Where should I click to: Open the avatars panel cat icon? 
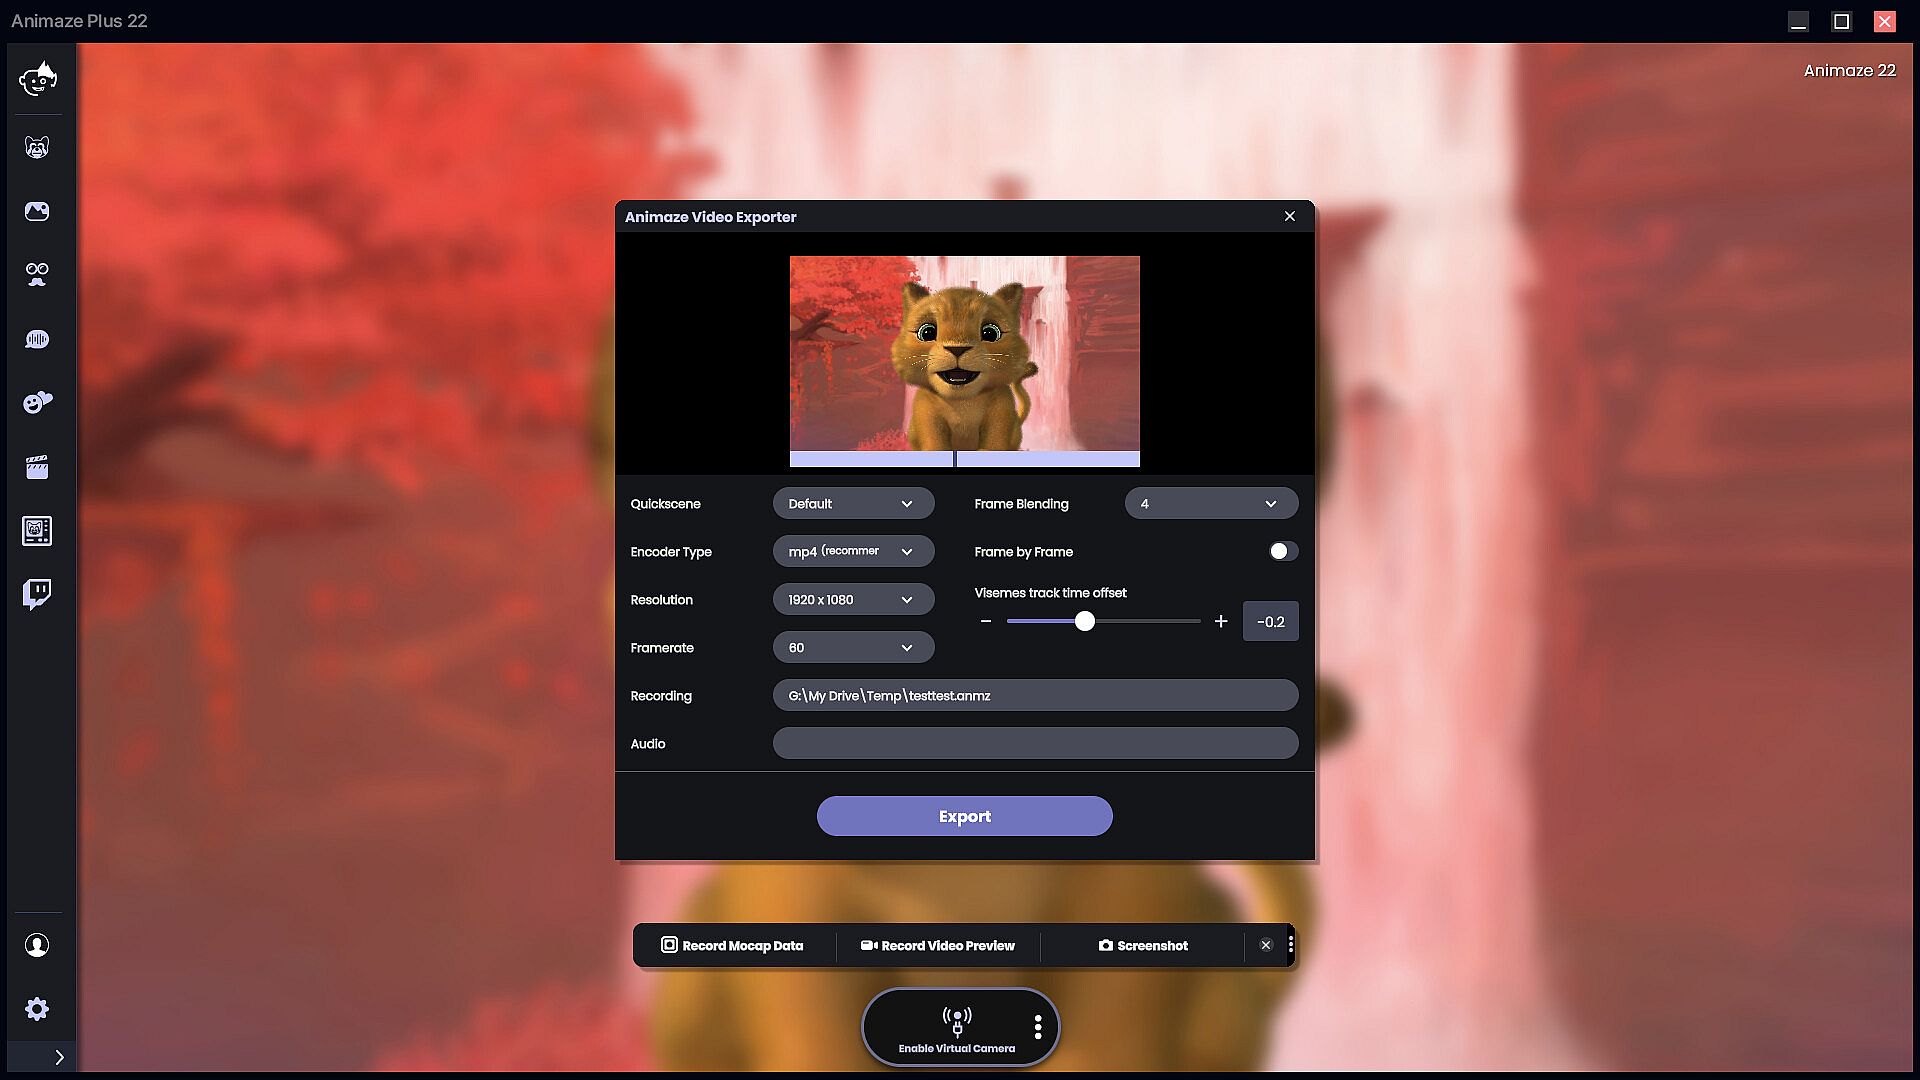37,148
